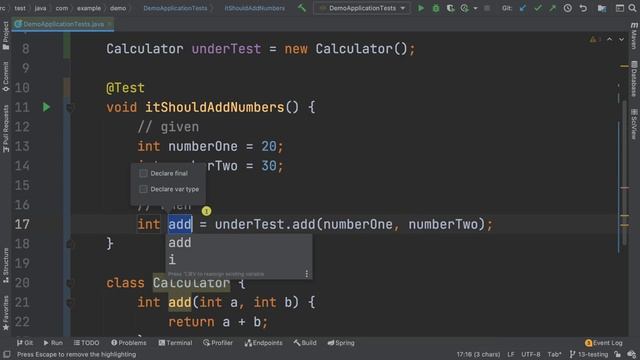The width and height of the screenshot is (640, 360).
Task: Click the yellow hint badge above add
Action: click(x=206, y=211)
